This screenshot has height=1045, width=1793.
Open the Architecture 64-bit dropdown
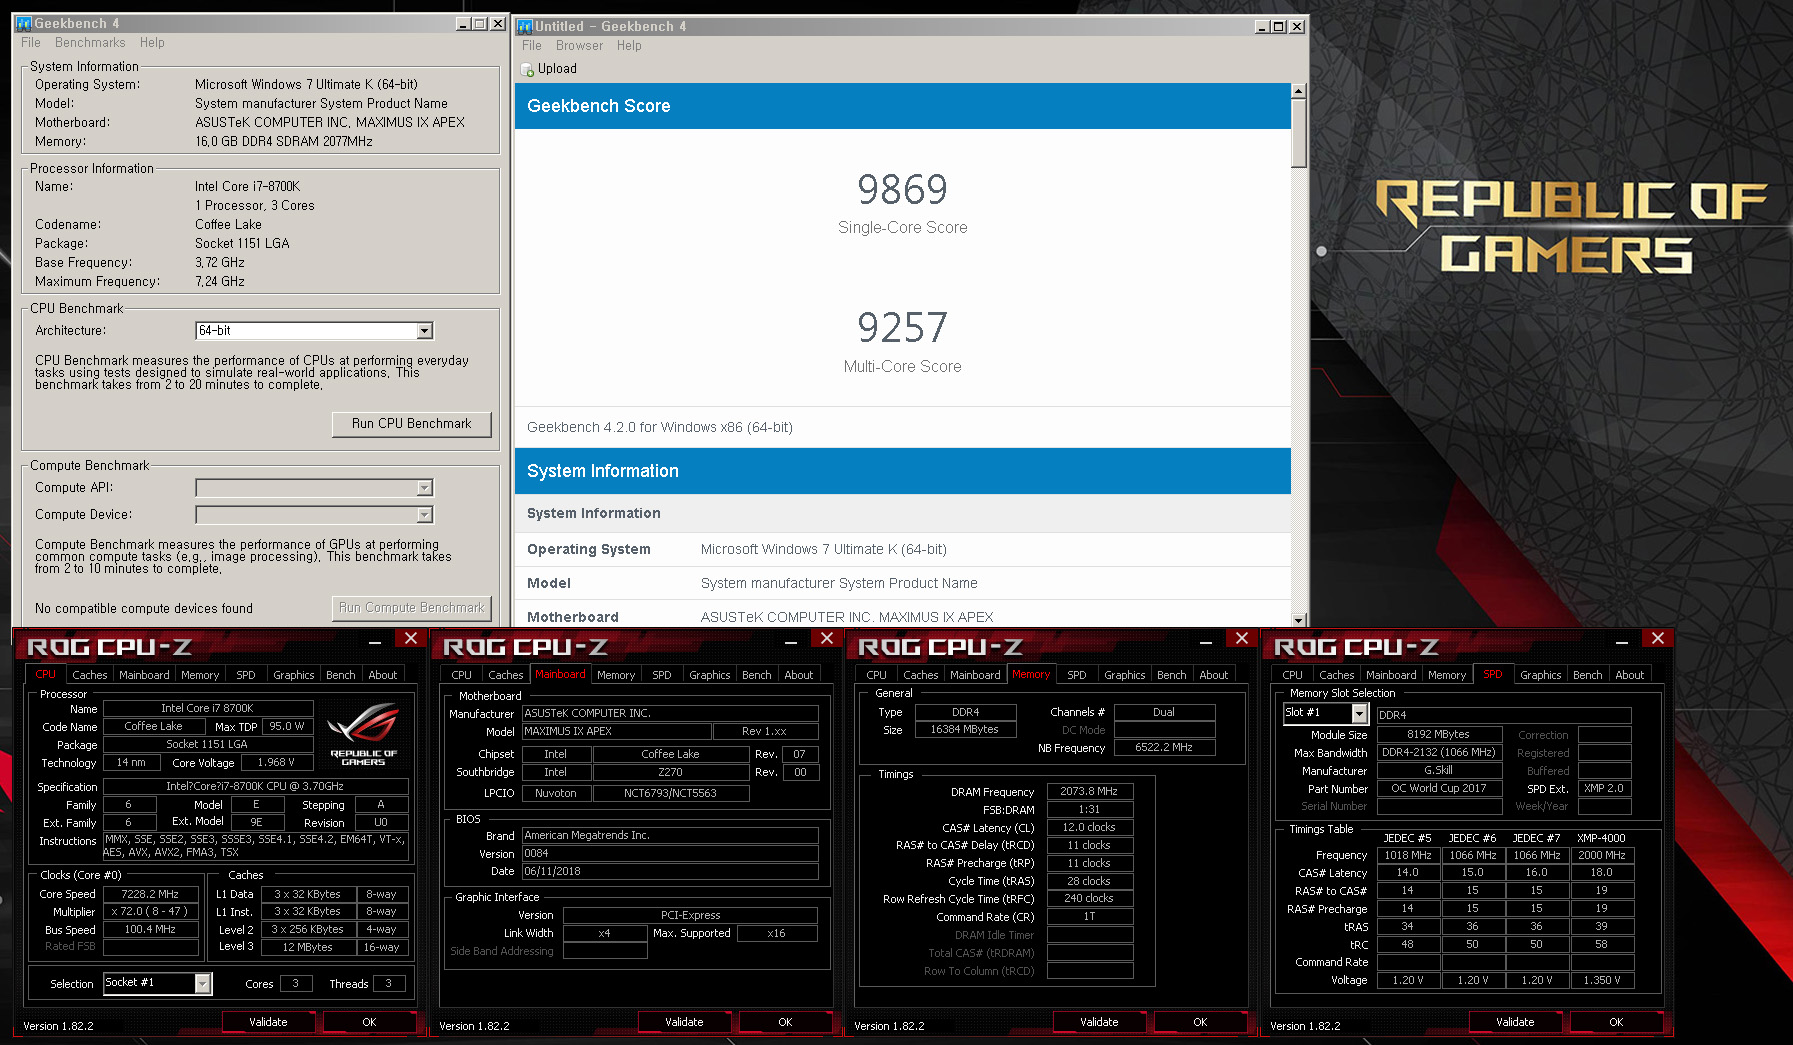tap(425, 331)
